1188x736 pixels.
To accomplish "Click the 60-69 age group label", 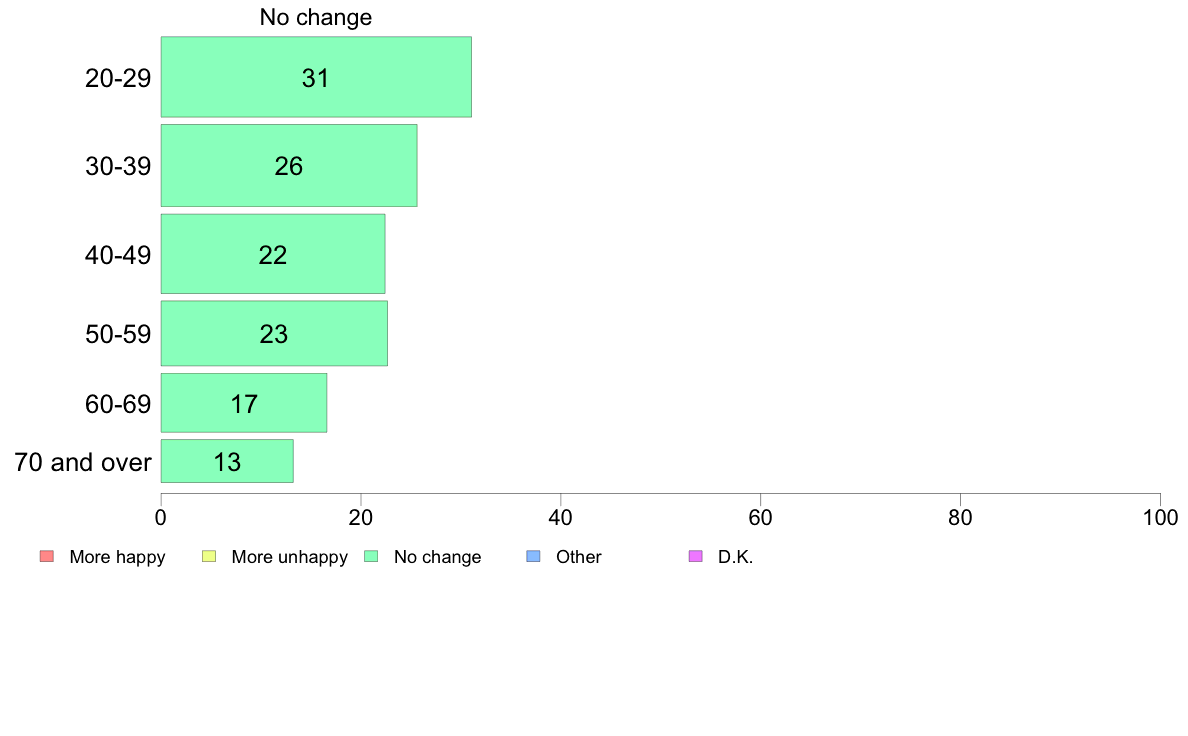I will [x=118, y=404].
